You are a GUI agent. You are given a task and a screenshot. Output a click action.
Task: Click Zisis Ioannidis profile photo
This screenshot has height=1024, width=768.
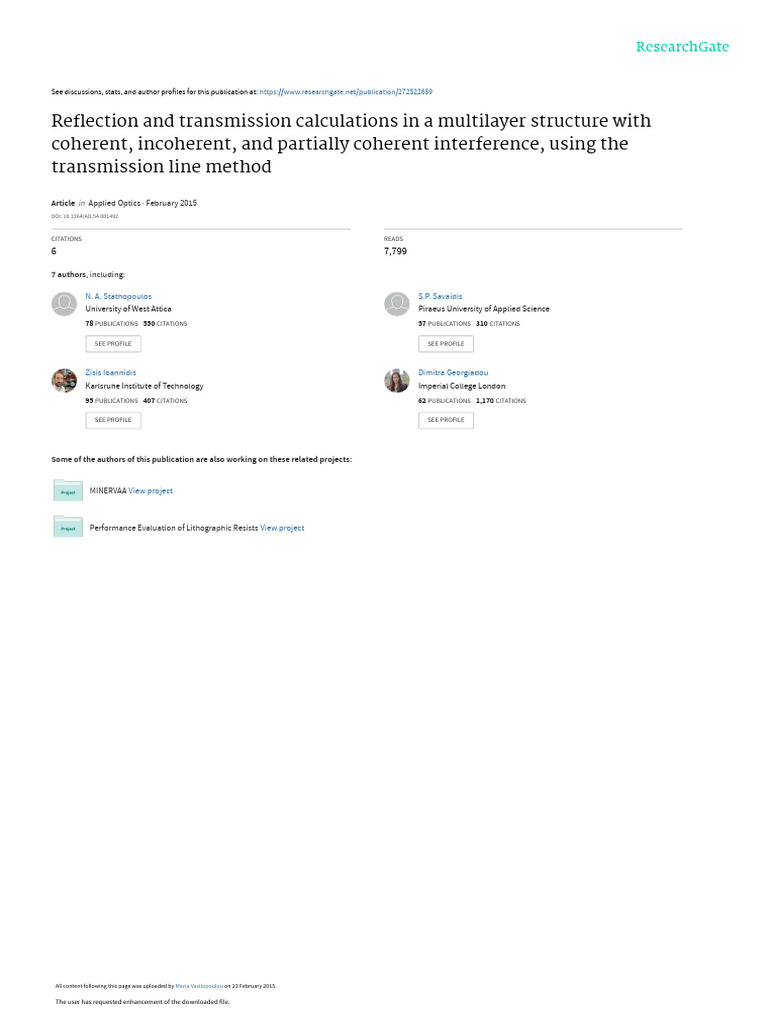pos(64,381)
